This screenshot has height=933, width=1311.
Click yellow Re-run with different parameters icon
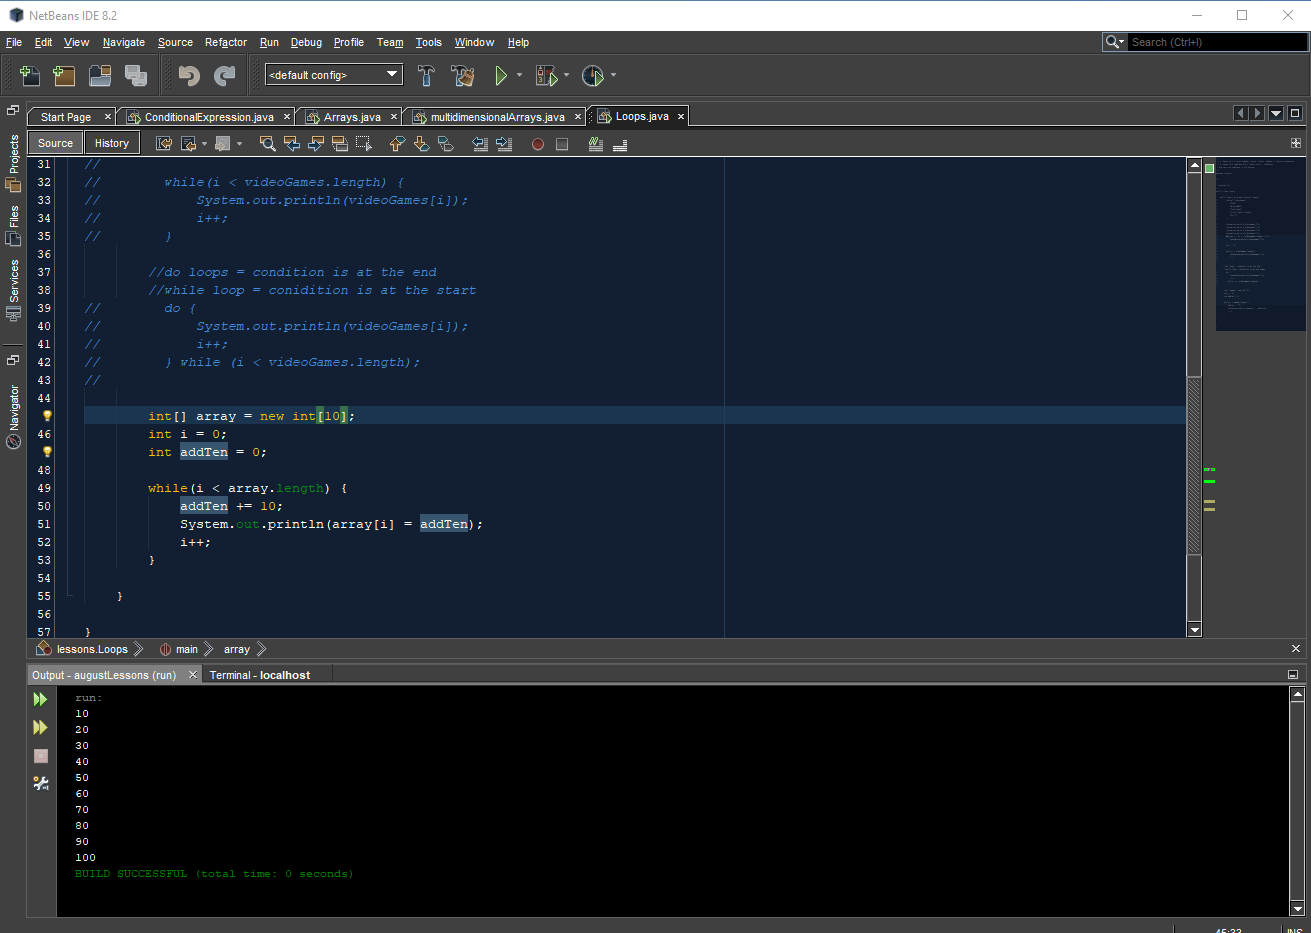(41, 727)
